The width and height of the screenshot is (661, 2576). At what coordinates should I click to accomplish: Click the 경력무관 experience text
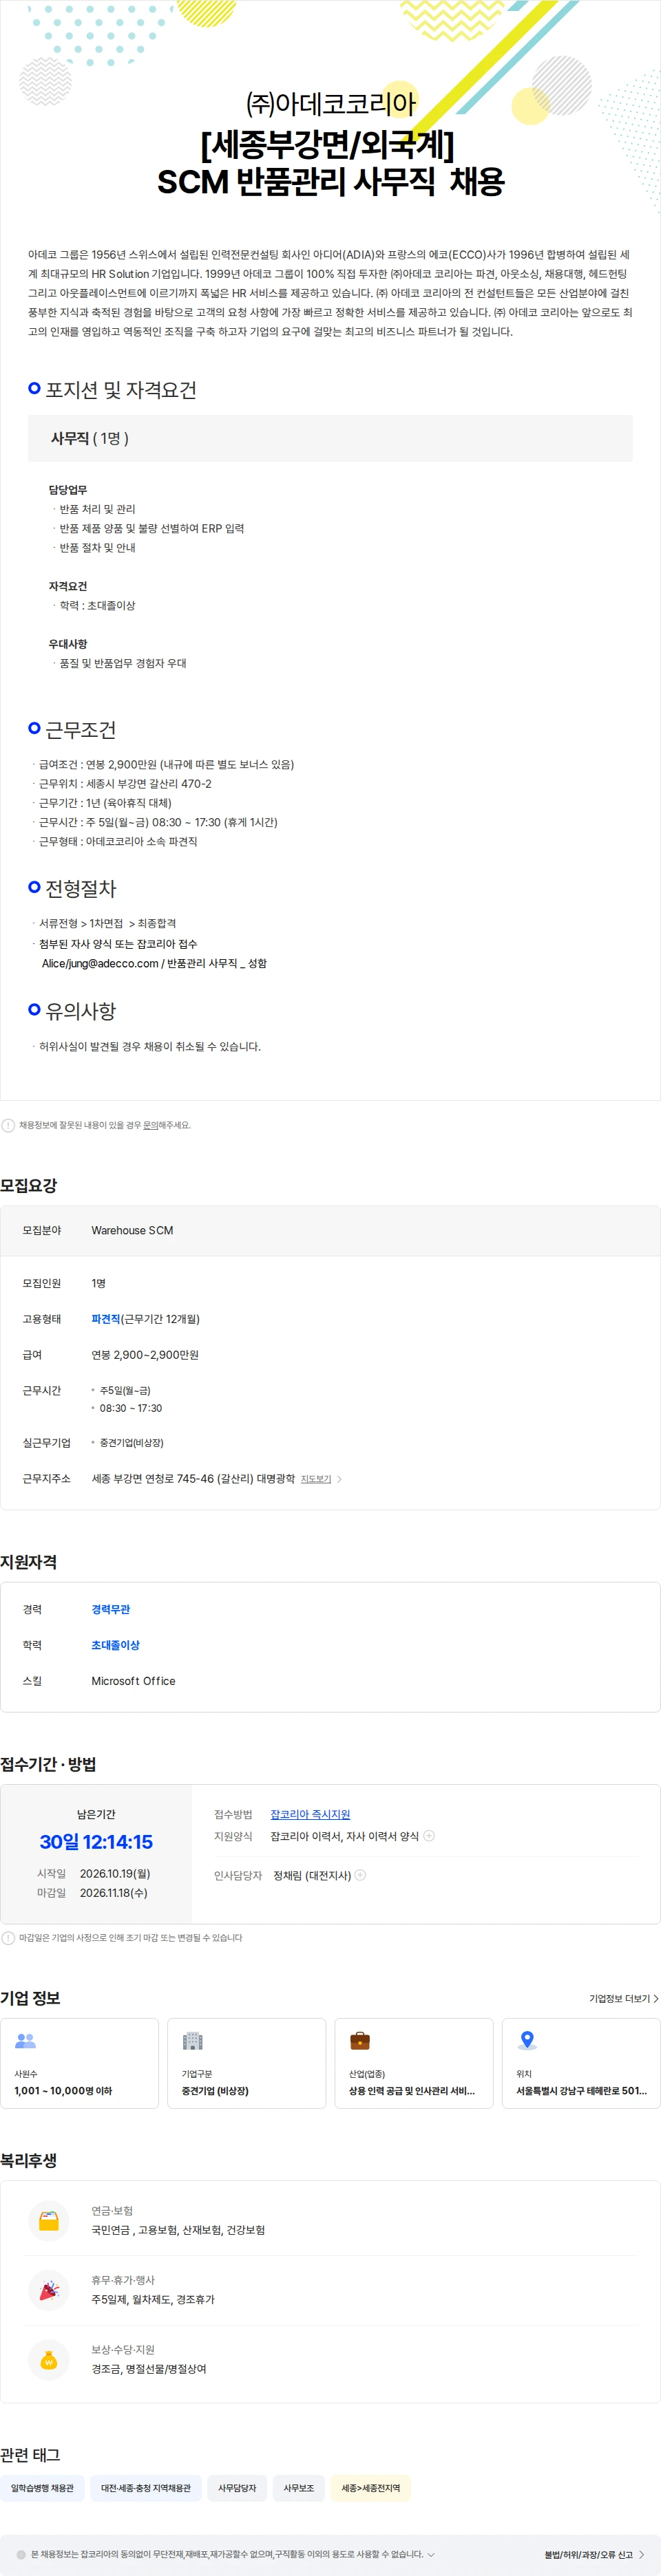tap(111, 1609)
